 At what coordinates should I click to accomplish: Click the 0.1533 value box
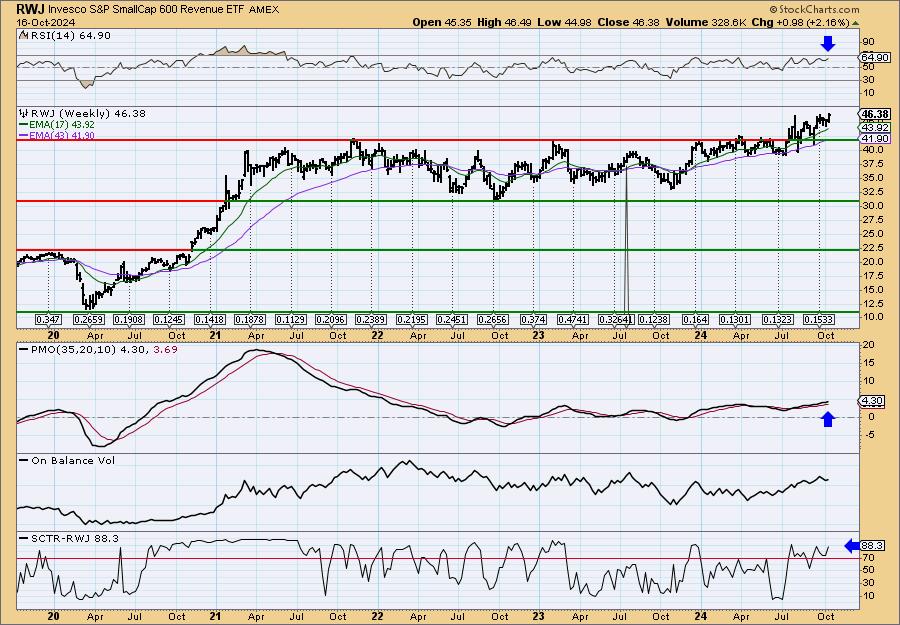click(x=818, y=319)
